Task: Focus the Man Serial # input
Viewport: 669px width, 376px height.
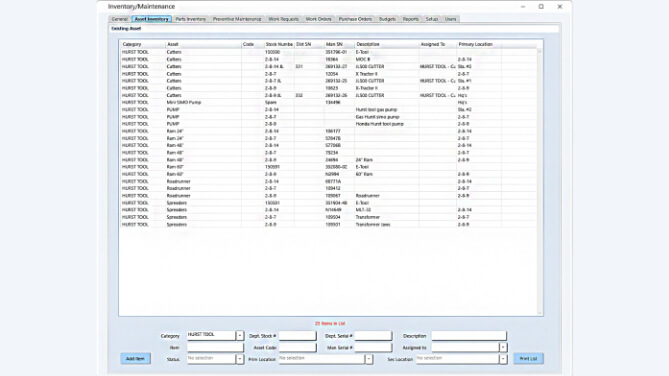Action: coord(373,347)
